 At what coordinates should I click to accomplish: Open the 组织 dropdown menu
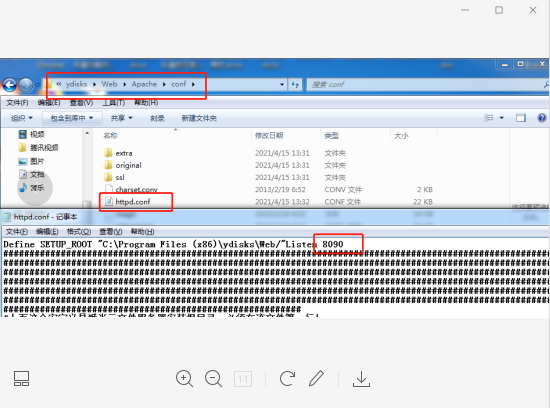pos(21,118)
